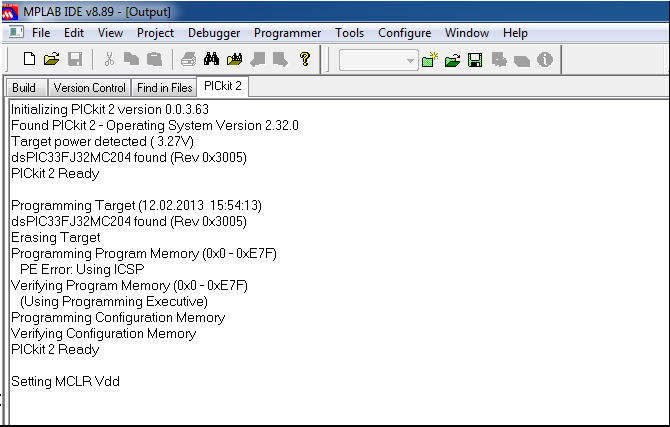670x427 pixels.
Task: Click the New Project icon
Action: pos(430,60)
